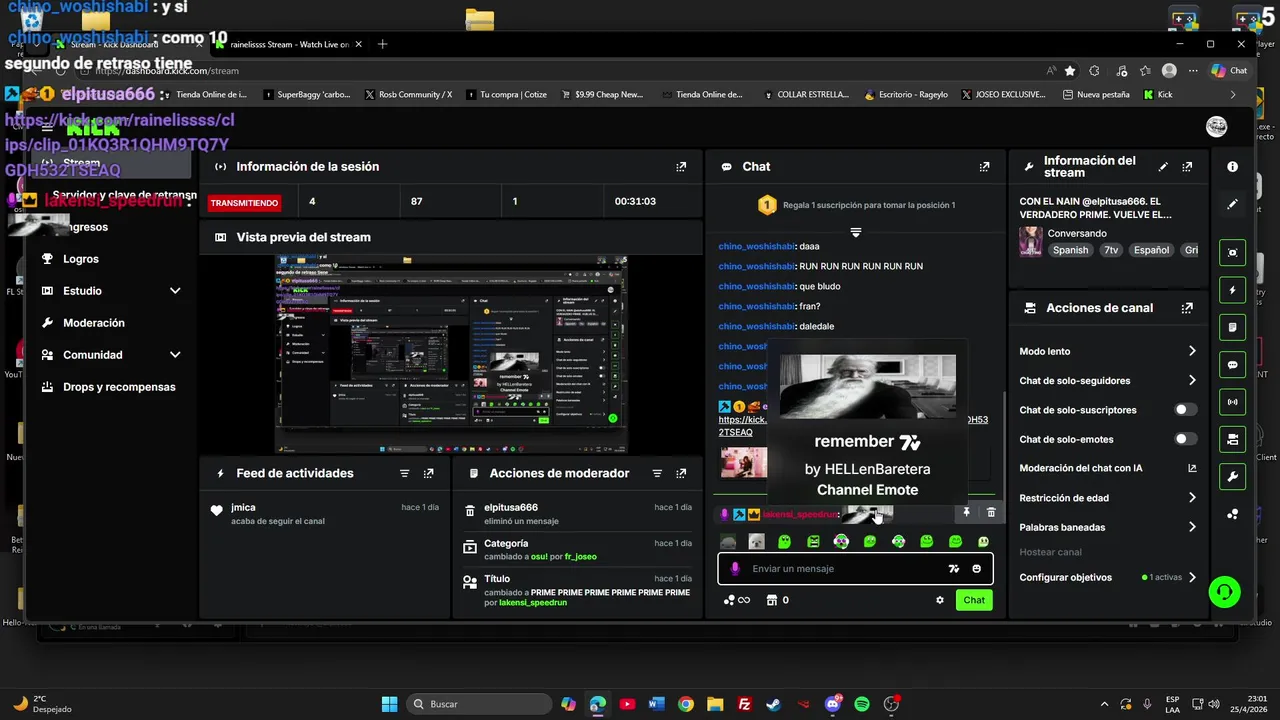Viewport: 1280px width, 720px height.
Task: Toggle Chat de solo-suscriptores switch
Action: pyautogui.click(x=1185, y=410)
